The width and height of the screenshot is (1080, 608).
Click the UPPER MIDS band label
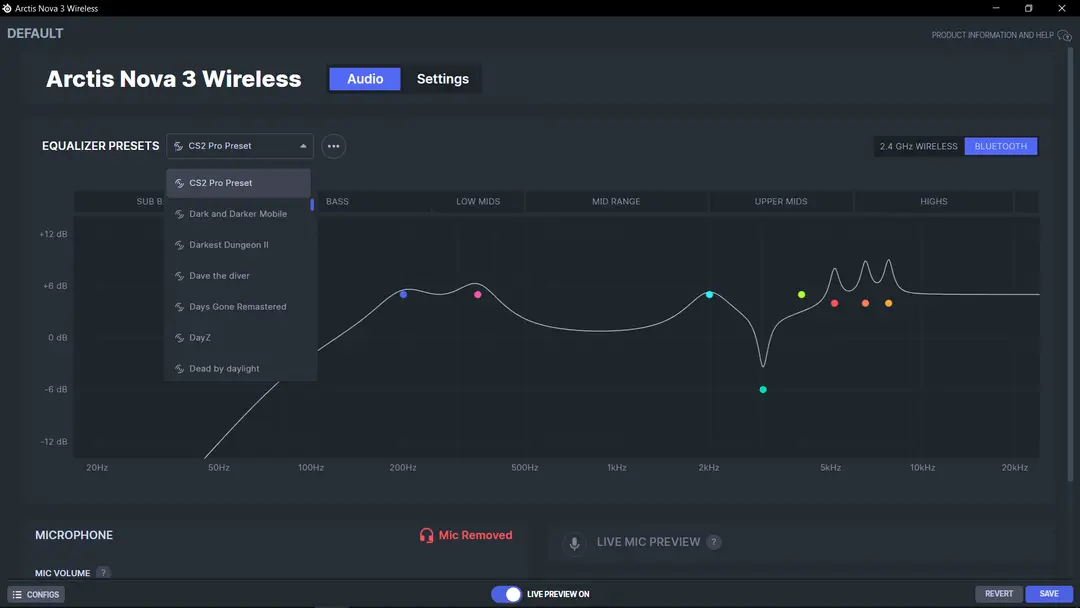(x=780, y=201)
